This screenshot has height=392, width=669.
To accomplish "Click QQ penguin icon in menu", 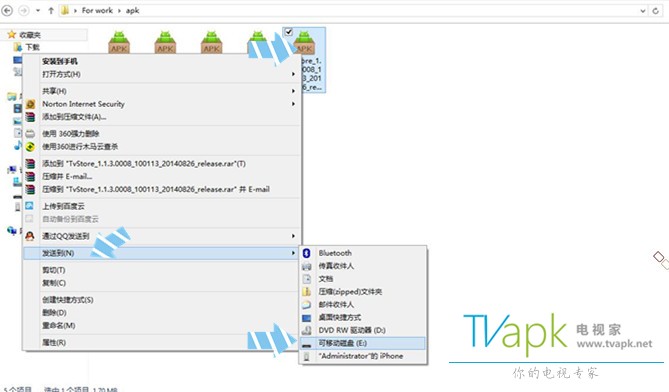I will pyautogui.click(x=30, y=236).
